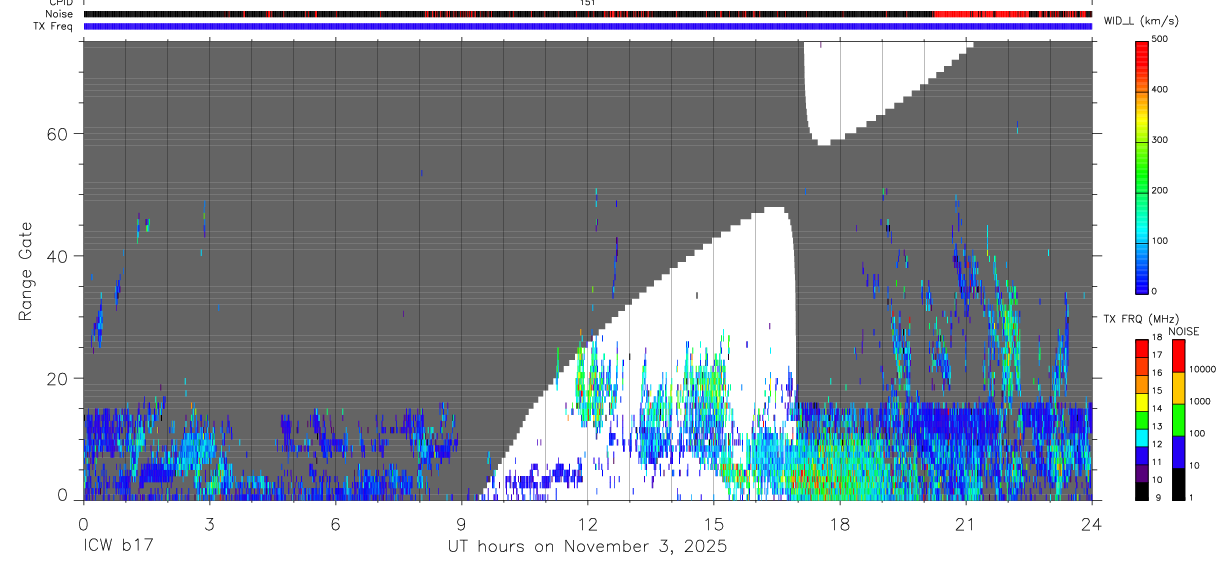This screenshot has height=567, width=1228.
Task: Click y-axis tick label 20
Action: (x=59, y=379)
